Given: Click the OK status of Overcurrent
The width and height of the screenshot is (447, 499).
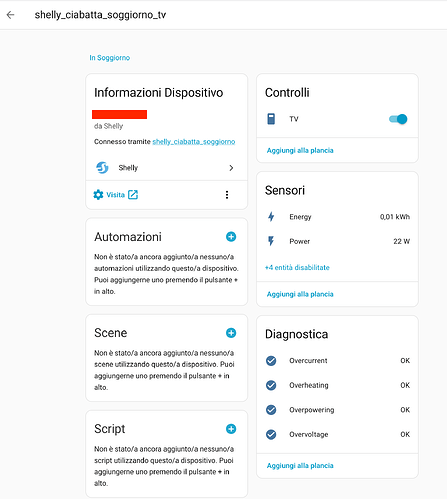Looking at the screenshot, I should (x=405, y=361).
